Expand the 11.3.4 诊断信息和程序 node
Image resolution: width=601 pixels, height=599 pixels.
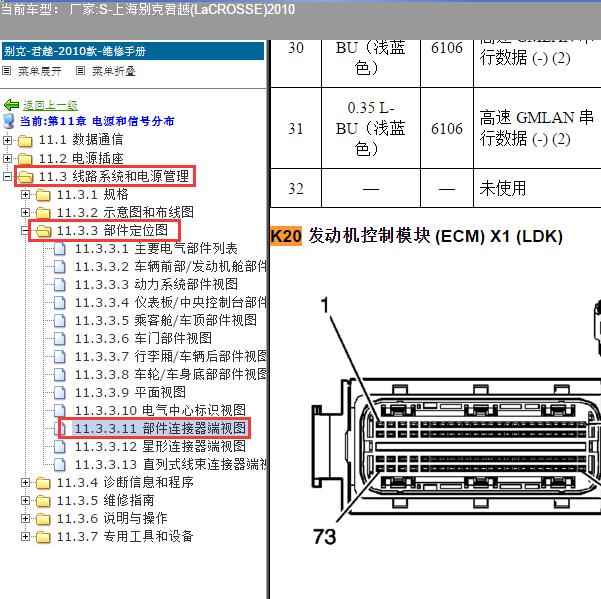tap(25, 482)
